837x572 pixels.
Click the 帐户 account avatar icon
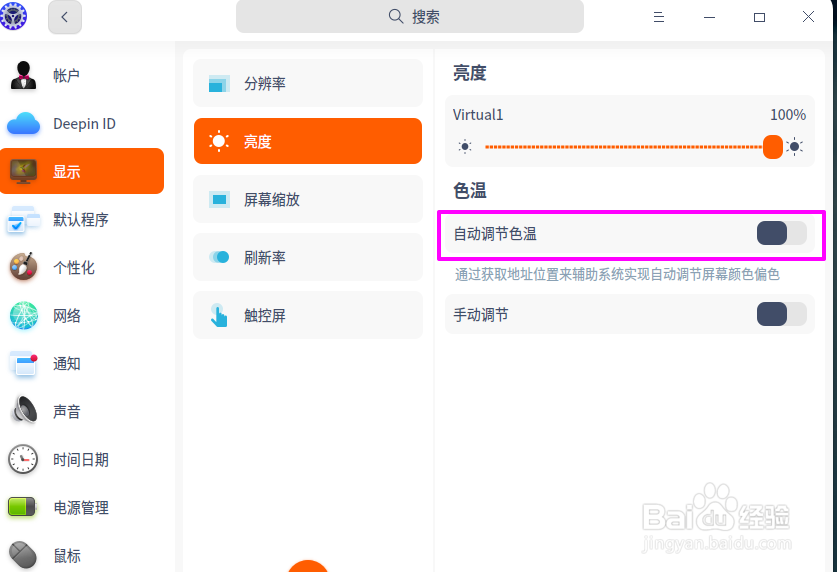coord(23,75)
